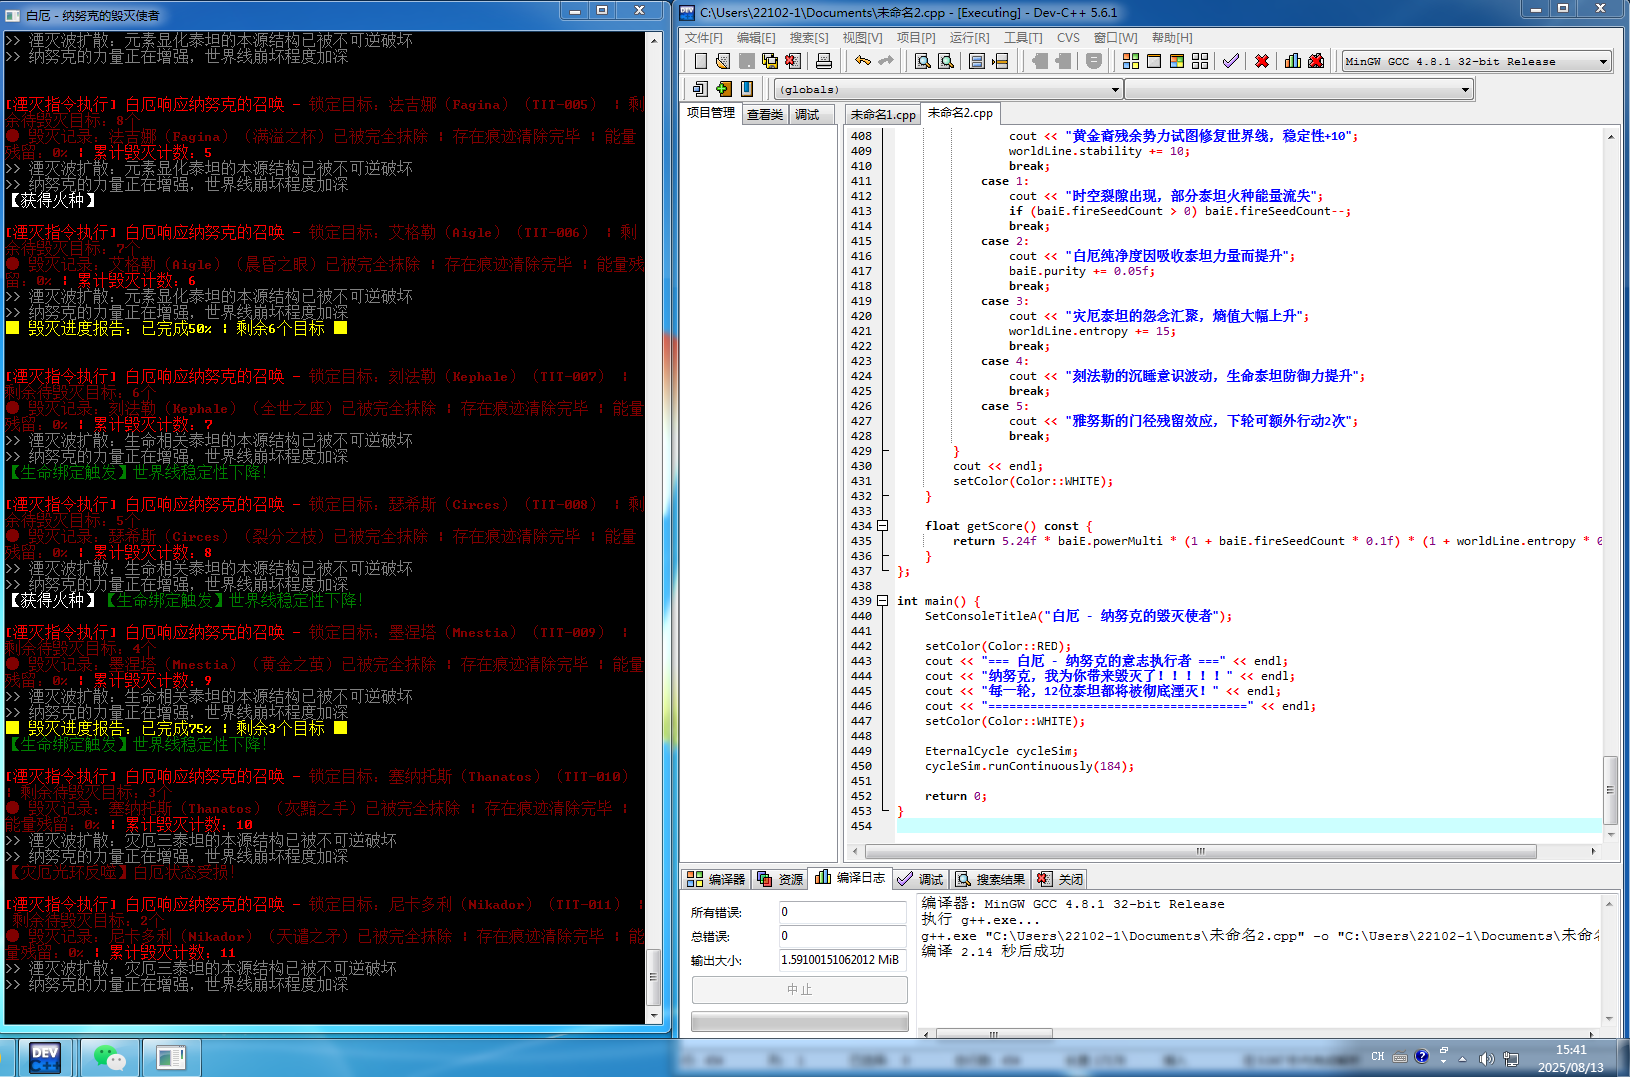Undo the last edit with the toolbar arrow

863,61
